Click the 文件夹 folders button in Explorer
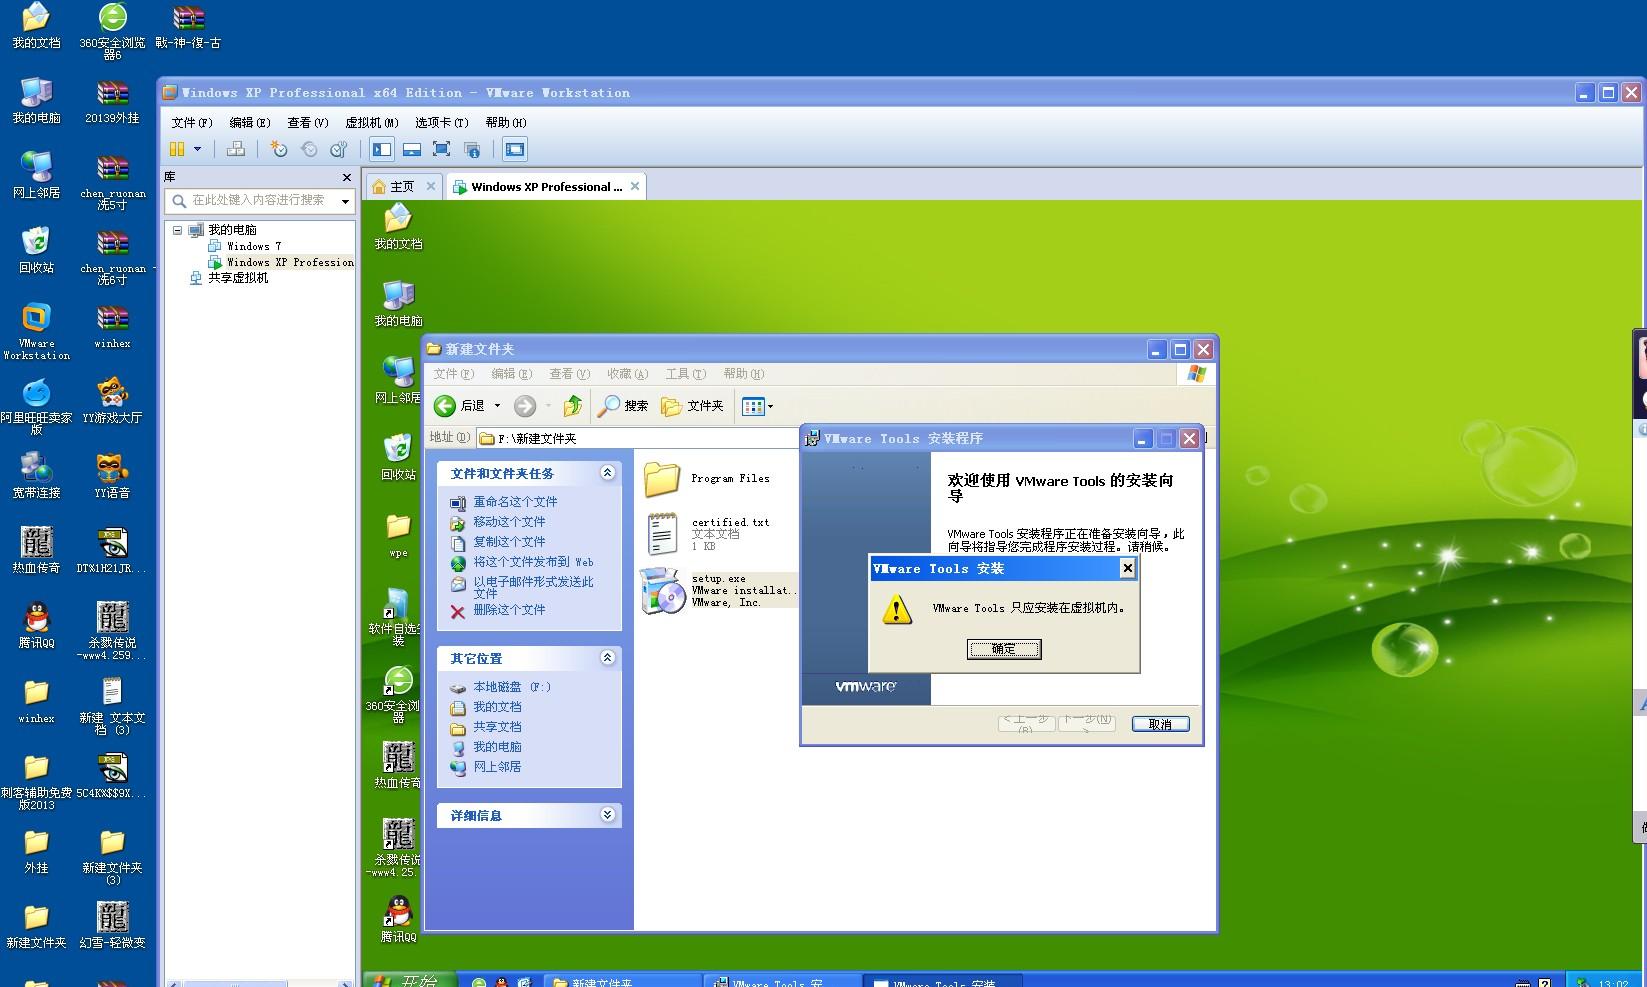Screen dimensions: 1647x987 (692, 405)
